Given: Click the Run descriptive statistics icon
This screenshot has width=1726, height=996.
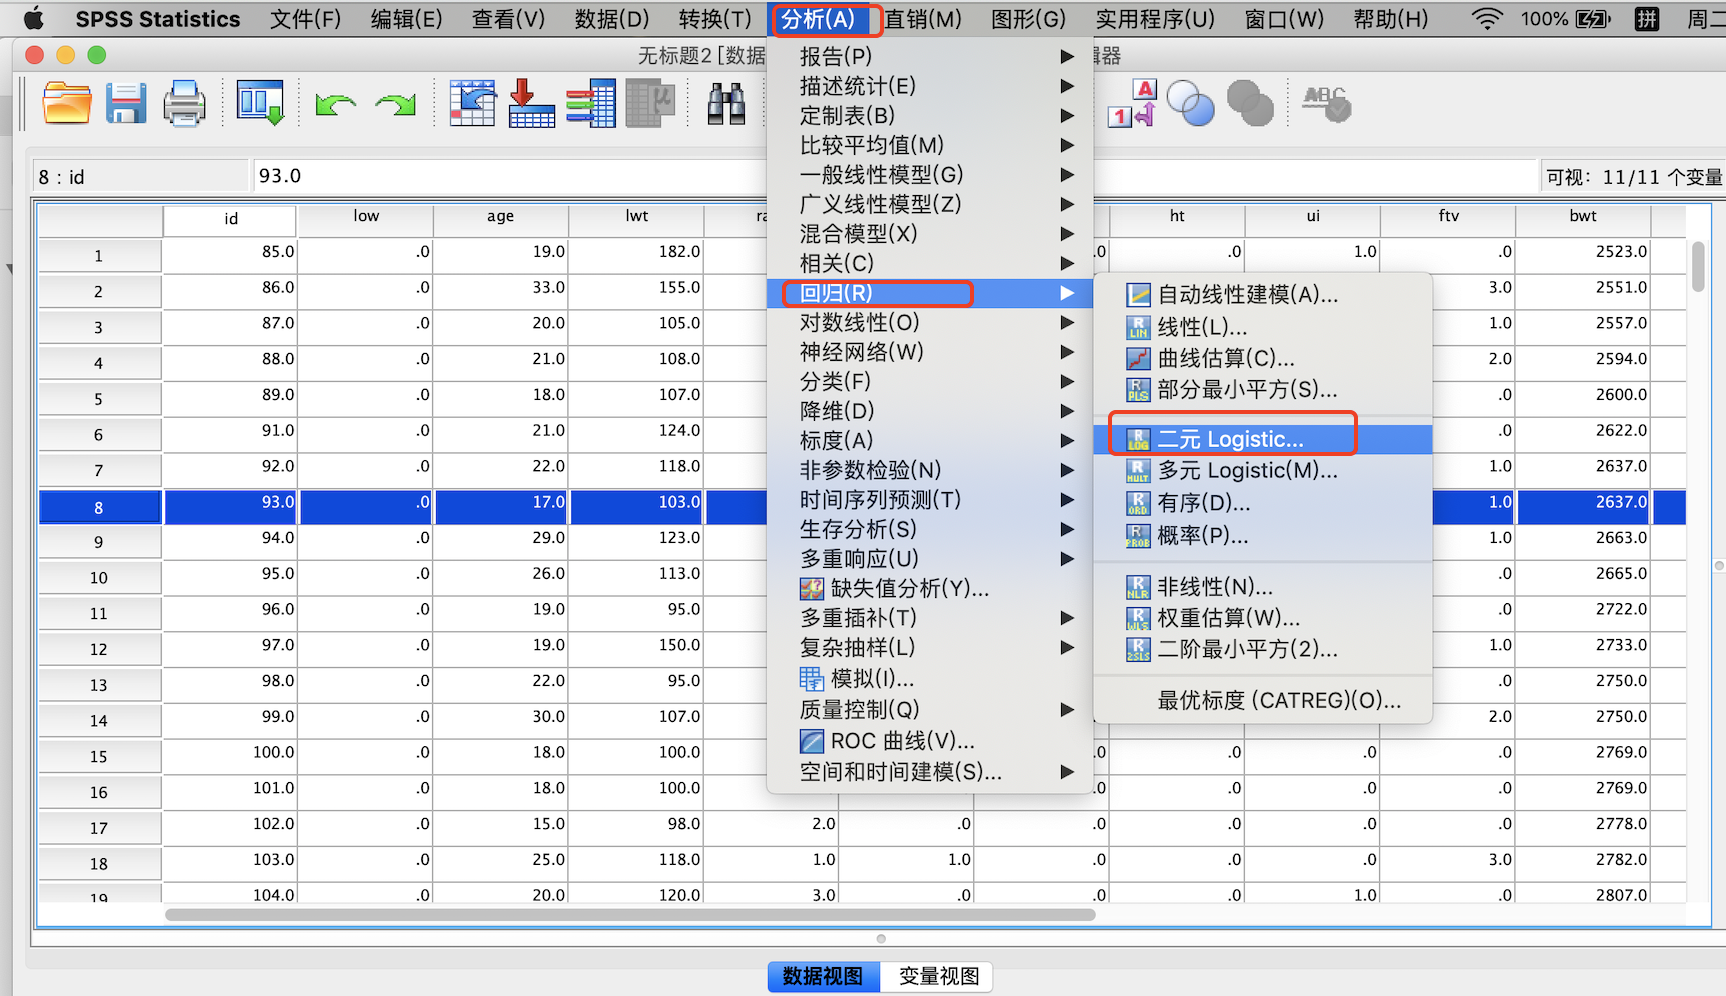Looking at the screenshot, I should tap(650, 103).
